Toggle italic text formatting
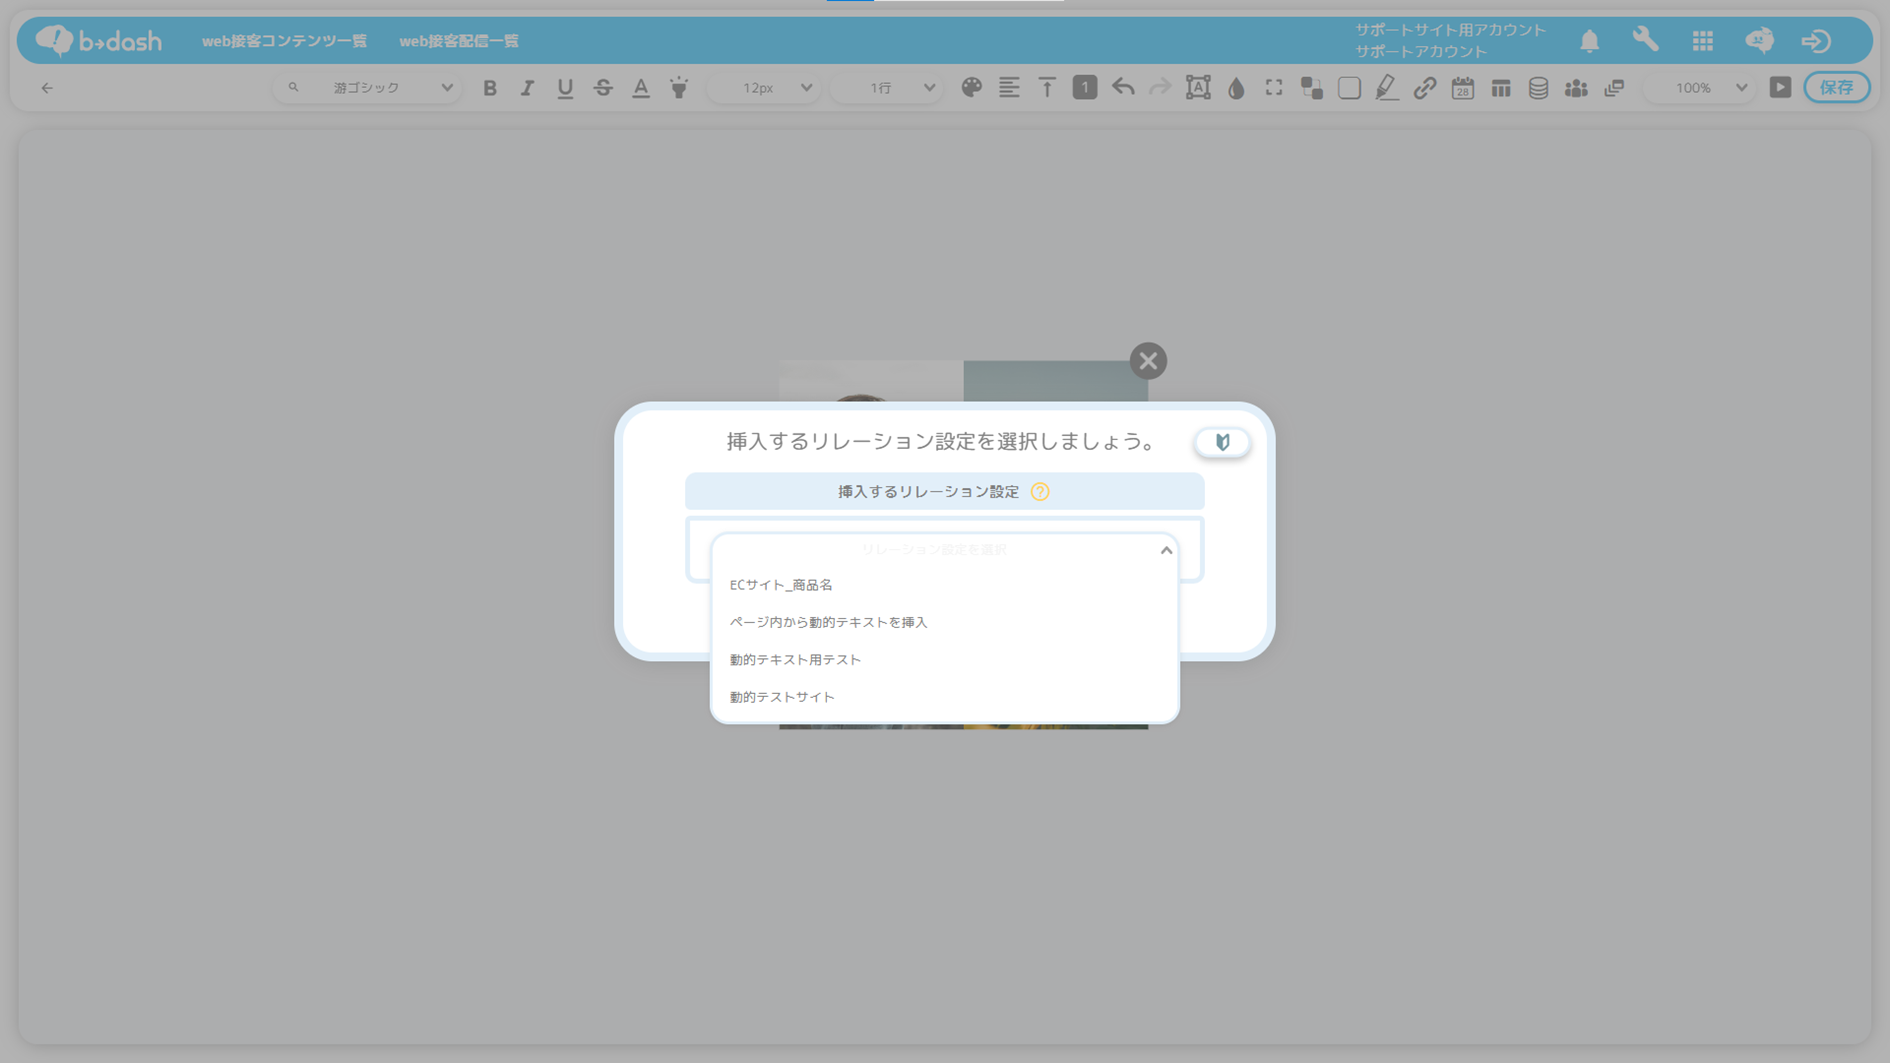Image resolution: width=1890 pixels, height=1063 pixels. tap(527, 88)
